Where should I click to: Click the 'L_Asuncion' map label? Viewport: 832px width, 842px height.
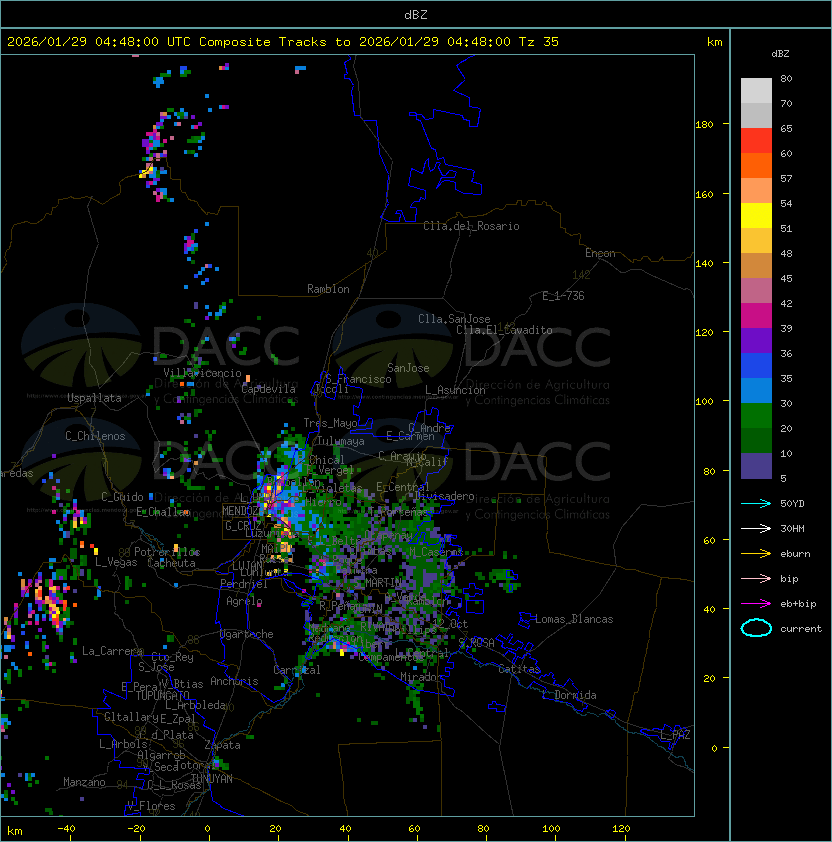455,390
